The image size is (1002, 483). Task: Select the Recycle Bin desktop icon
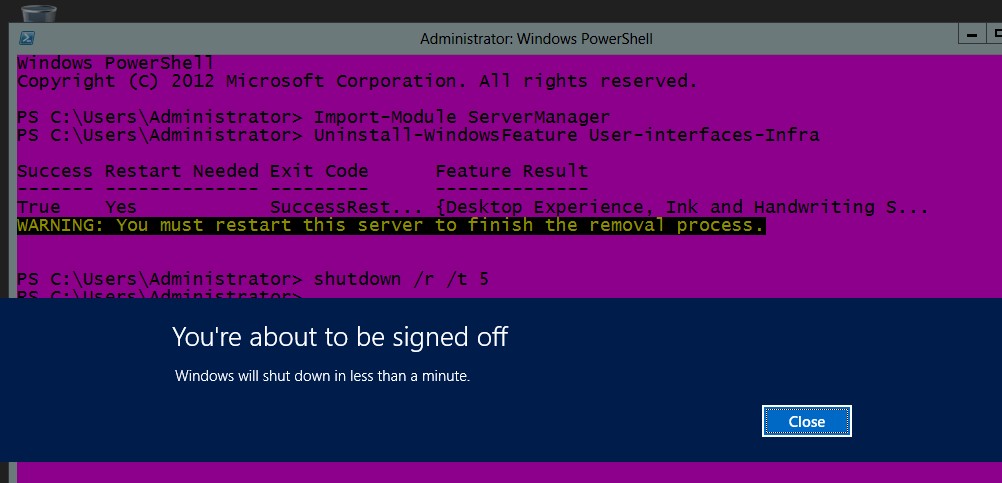click(39, 13)
